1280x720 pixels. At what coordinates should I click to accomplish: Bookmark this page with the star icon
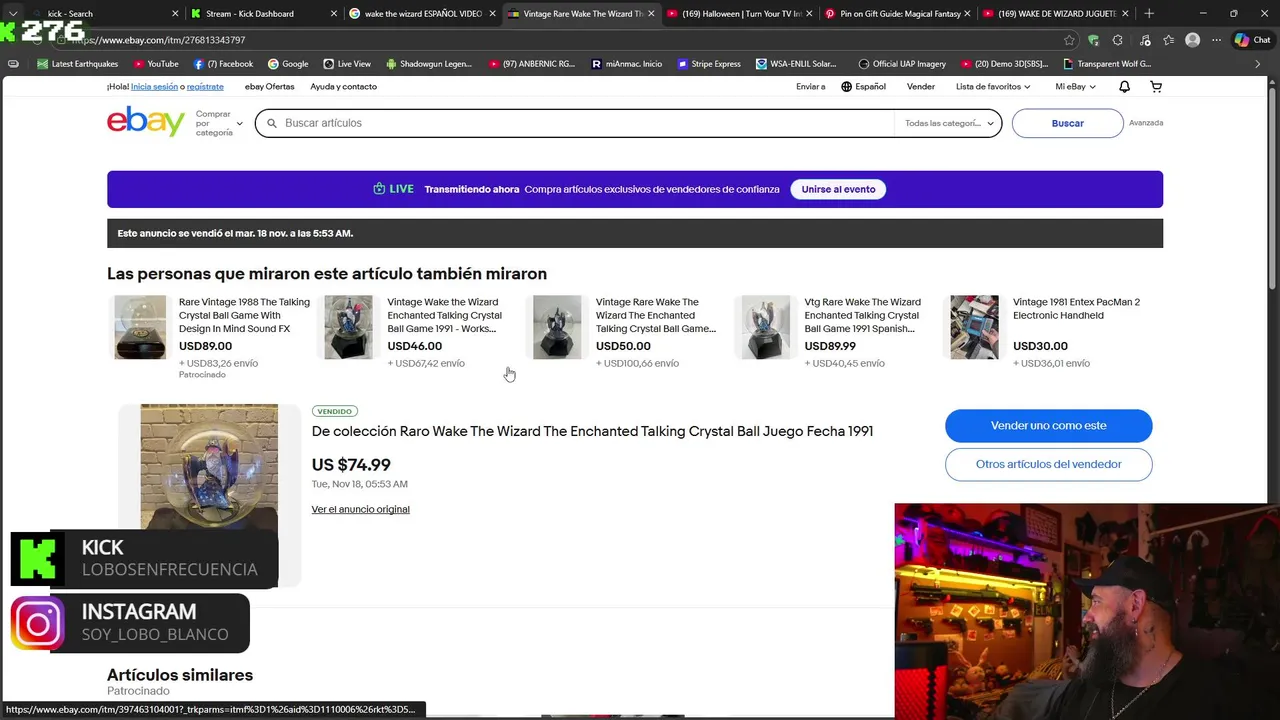tap(1069, 40)
